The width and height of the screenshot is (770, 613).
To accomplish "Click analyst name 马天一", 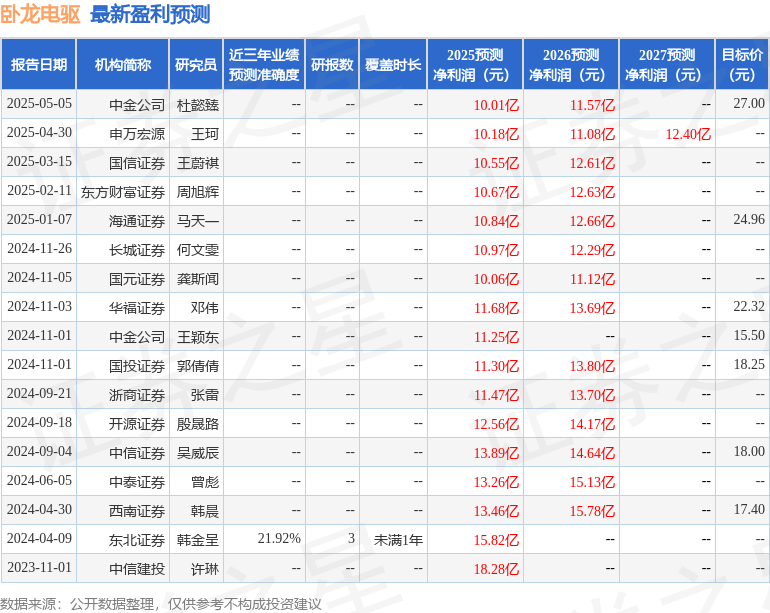I will [198, 221].
